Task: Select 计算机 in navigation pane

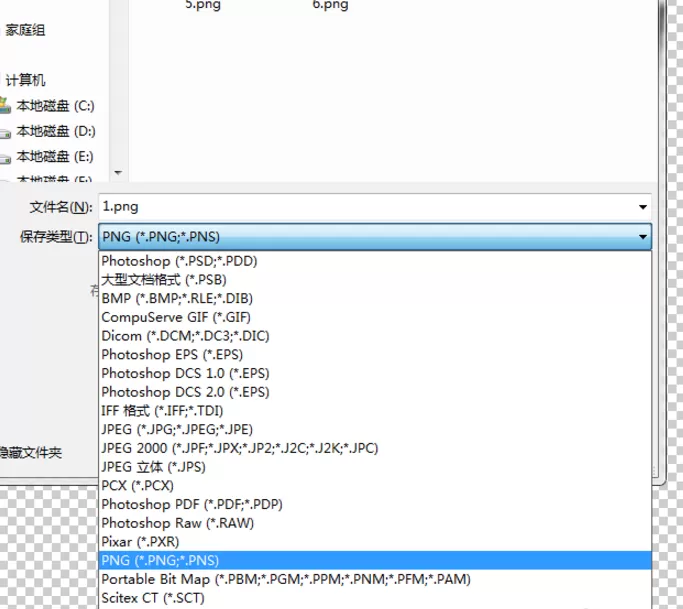Action: point(25,80)
